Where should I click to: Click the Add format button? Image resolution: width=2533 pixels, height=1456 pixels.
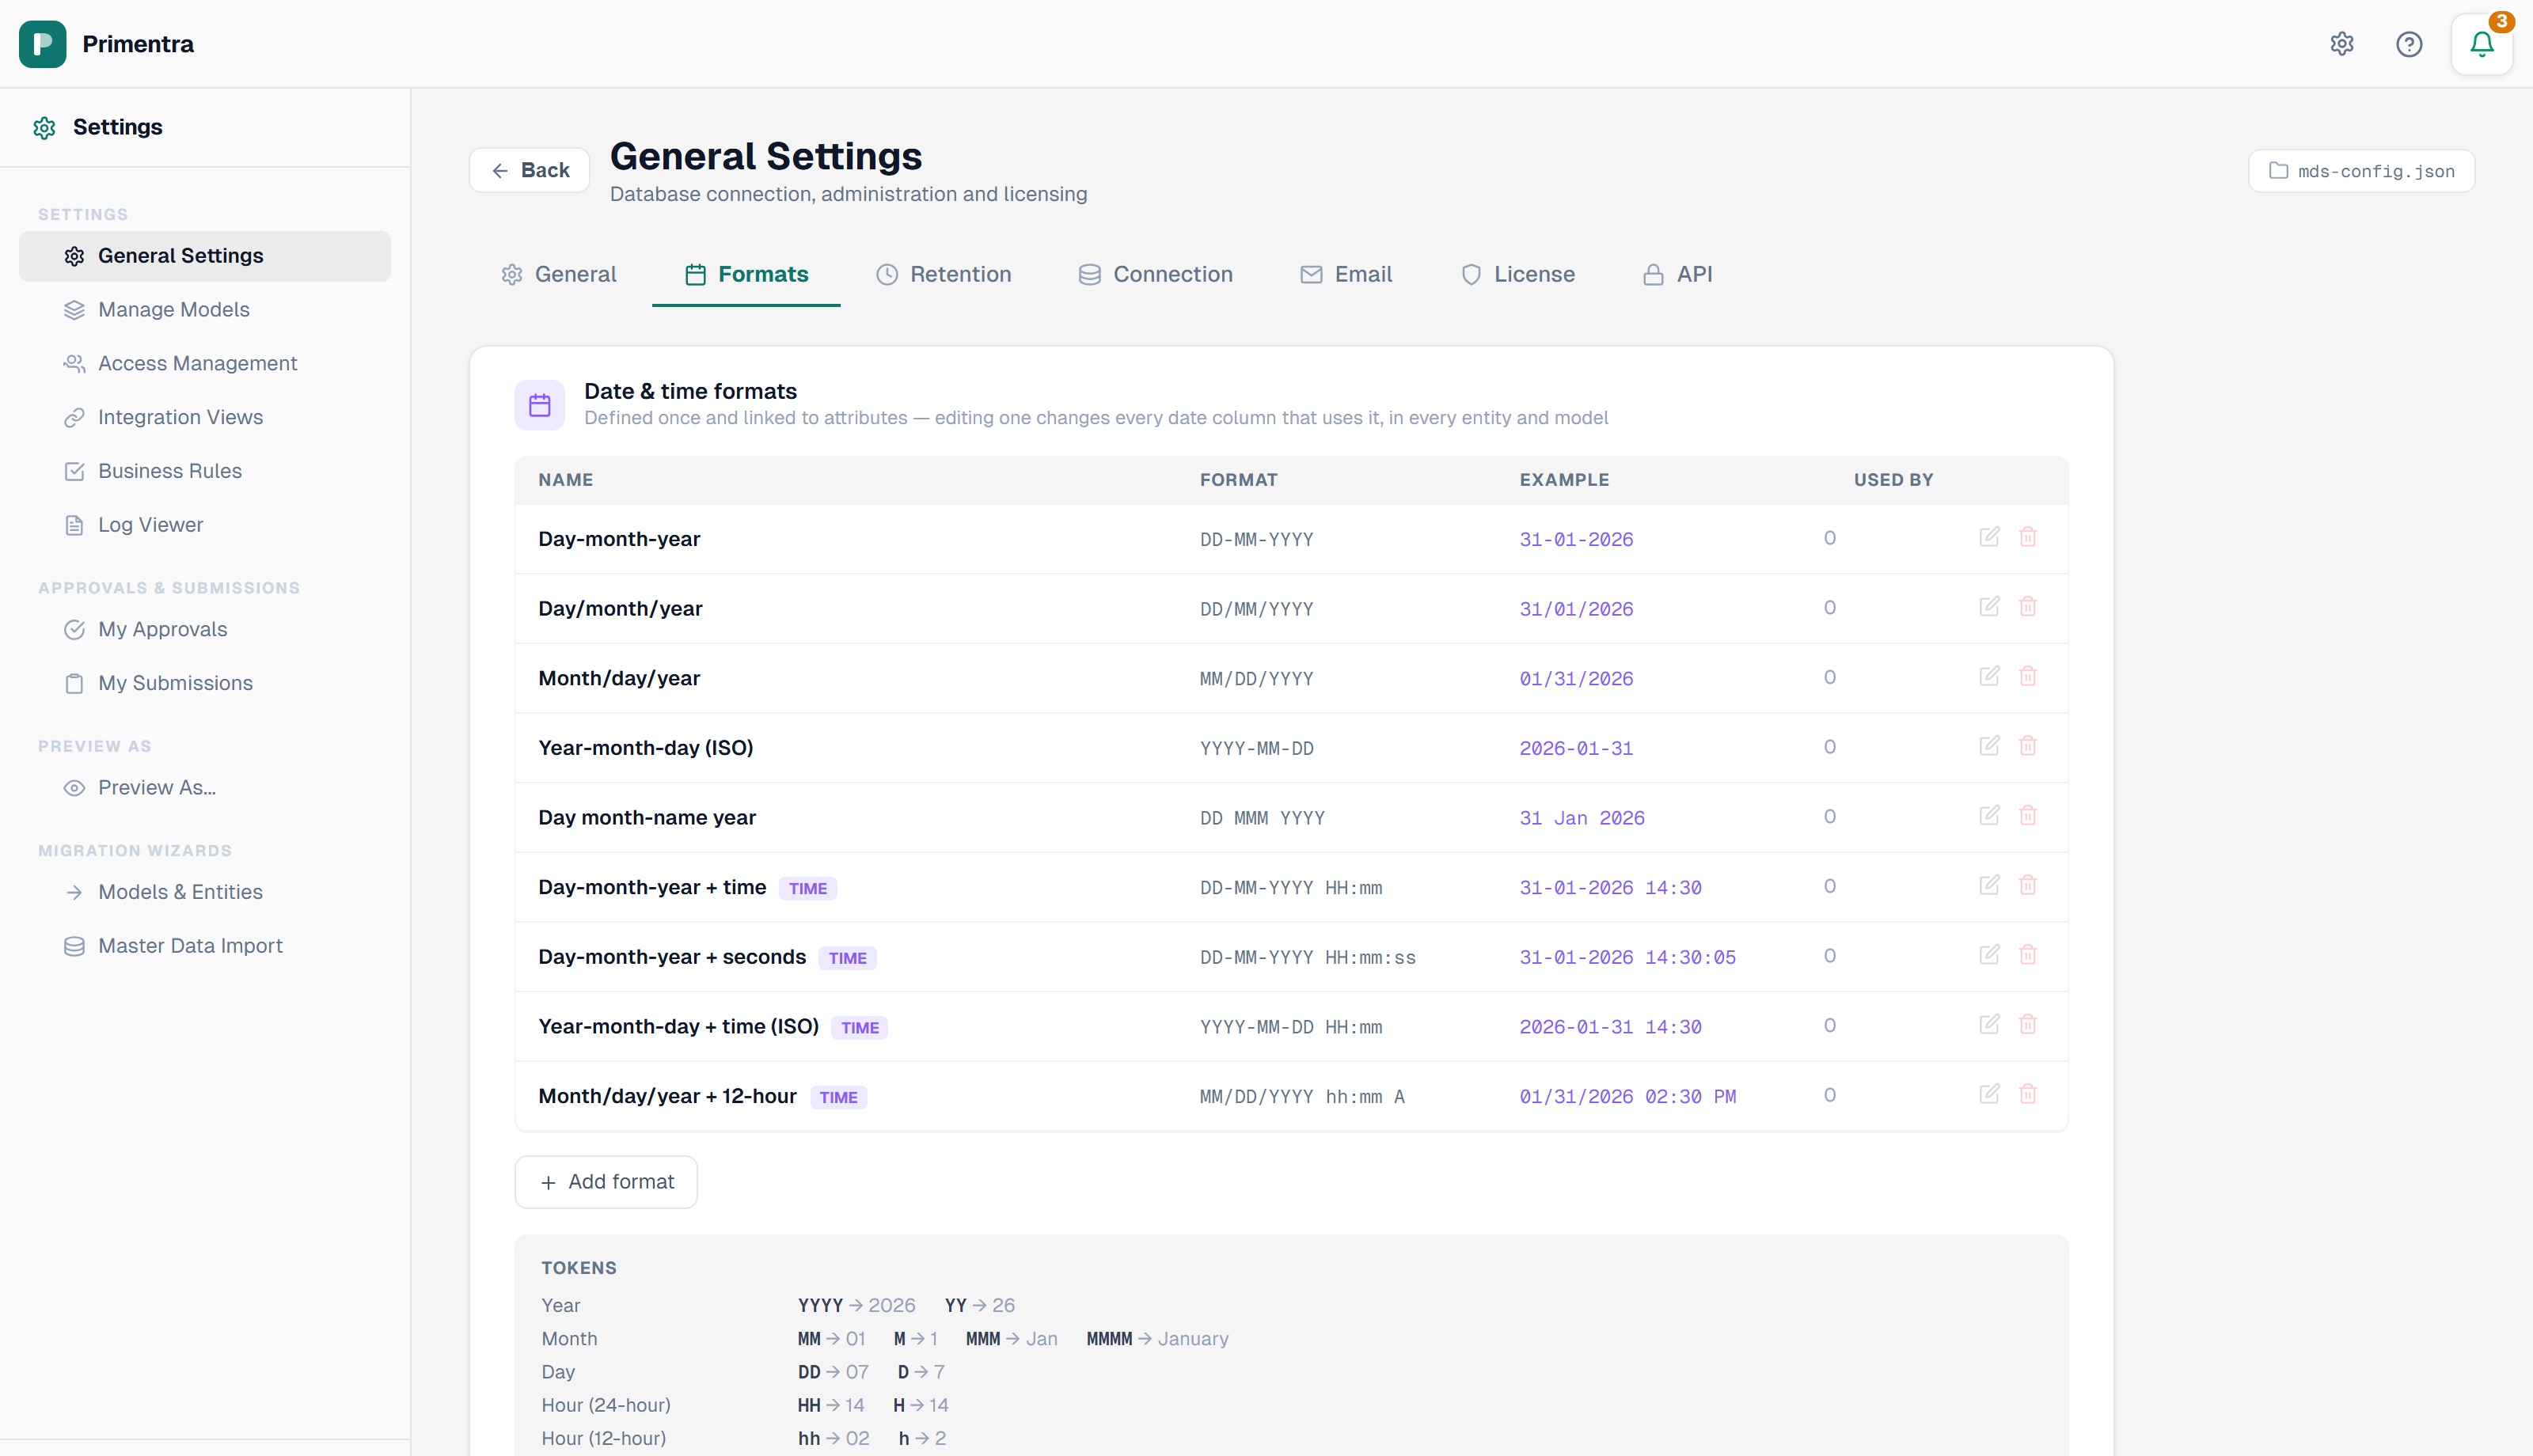(x=606, y=1182)
